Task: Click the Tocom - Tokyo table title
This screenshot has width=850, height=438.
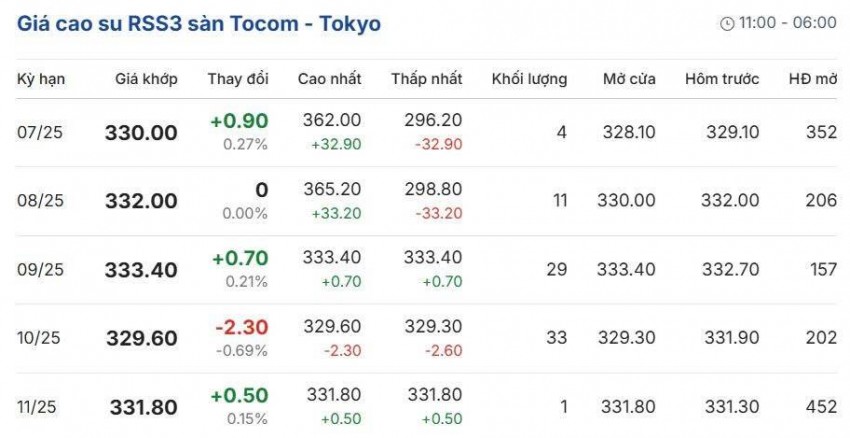Action: (199, 23)
